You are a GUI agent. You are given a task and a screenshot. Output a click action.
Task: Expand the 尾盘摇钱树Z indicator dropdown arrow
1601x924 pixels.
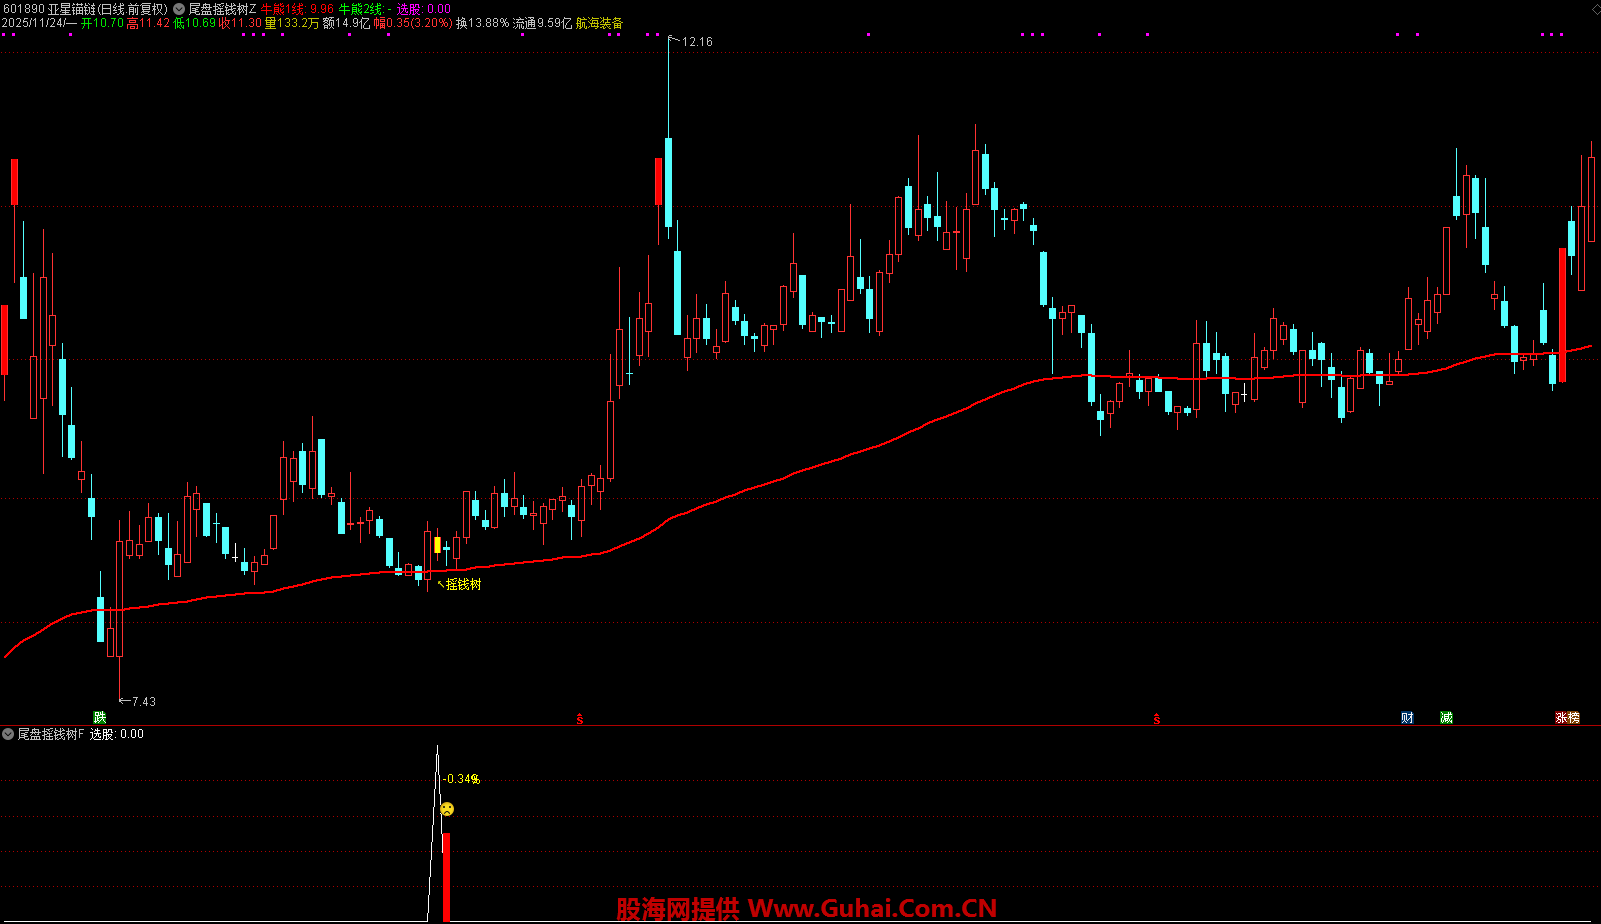(x=179, y=9)
